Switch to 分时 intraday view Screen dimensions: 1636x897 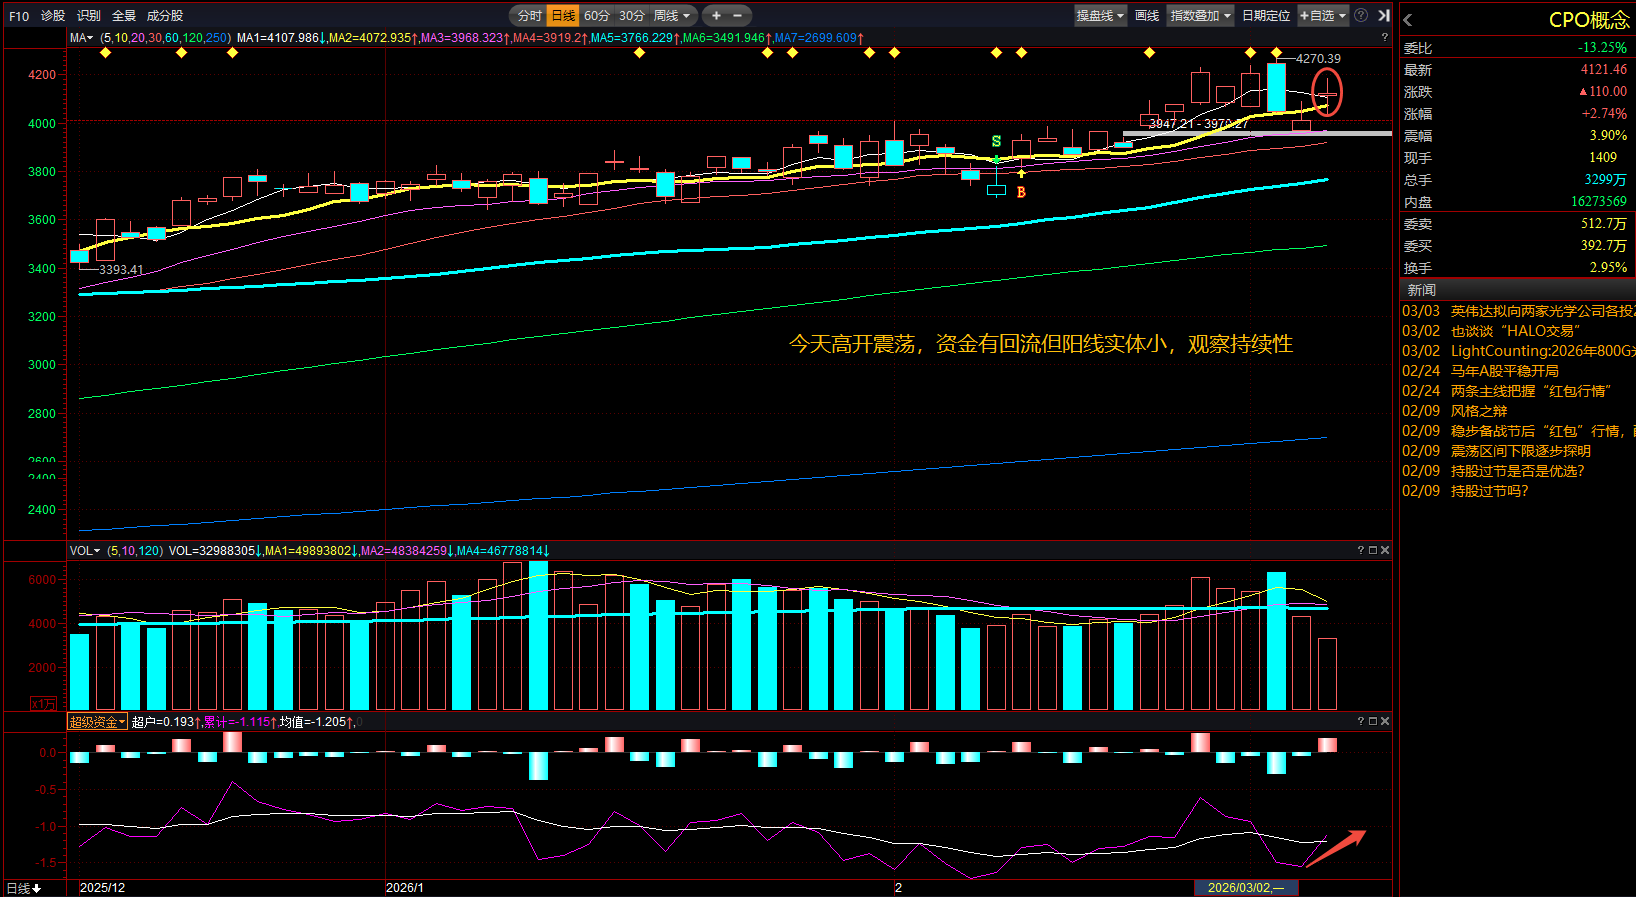click(x=529, y=16)
